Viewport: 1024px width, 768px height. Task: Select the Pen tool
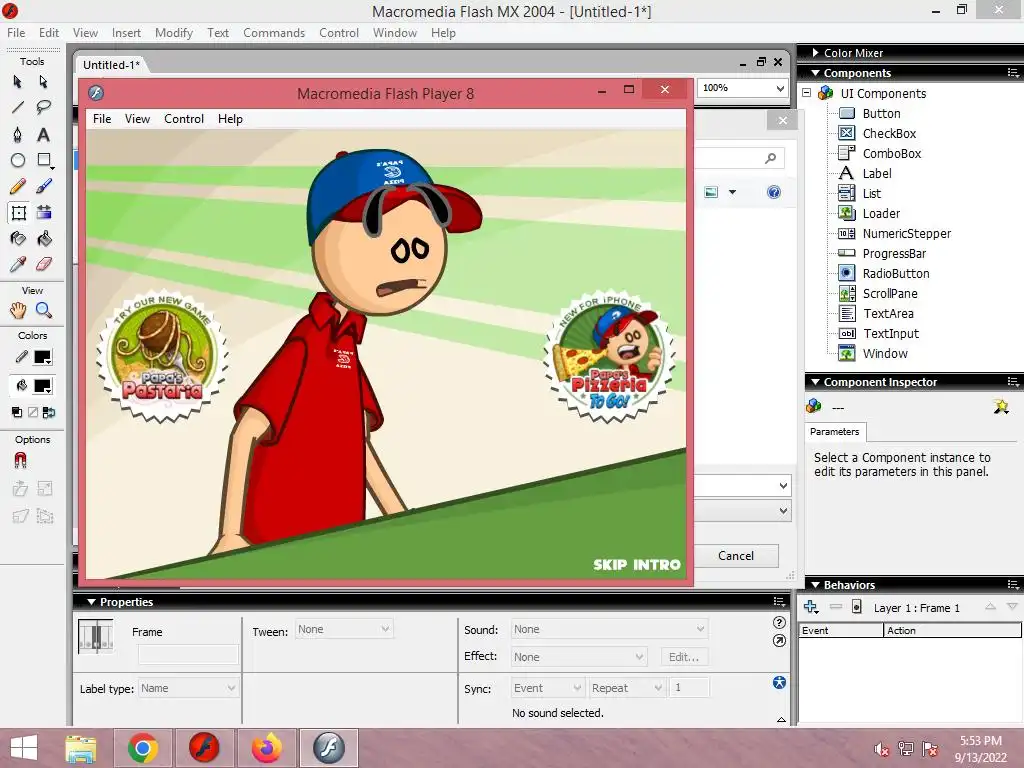pos(18,135)
